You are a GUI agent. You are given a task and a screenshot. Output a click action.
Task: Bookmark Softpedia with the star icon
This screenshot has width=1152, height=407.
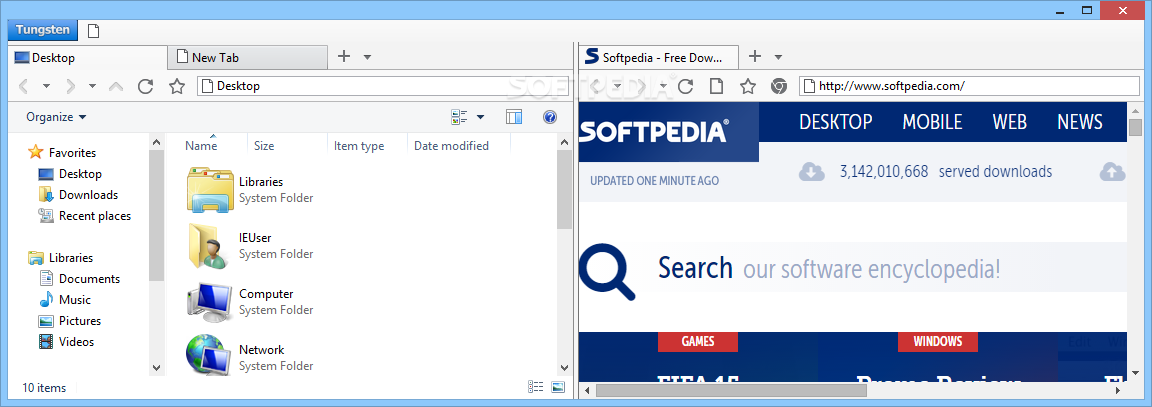(x=748, y=87)
